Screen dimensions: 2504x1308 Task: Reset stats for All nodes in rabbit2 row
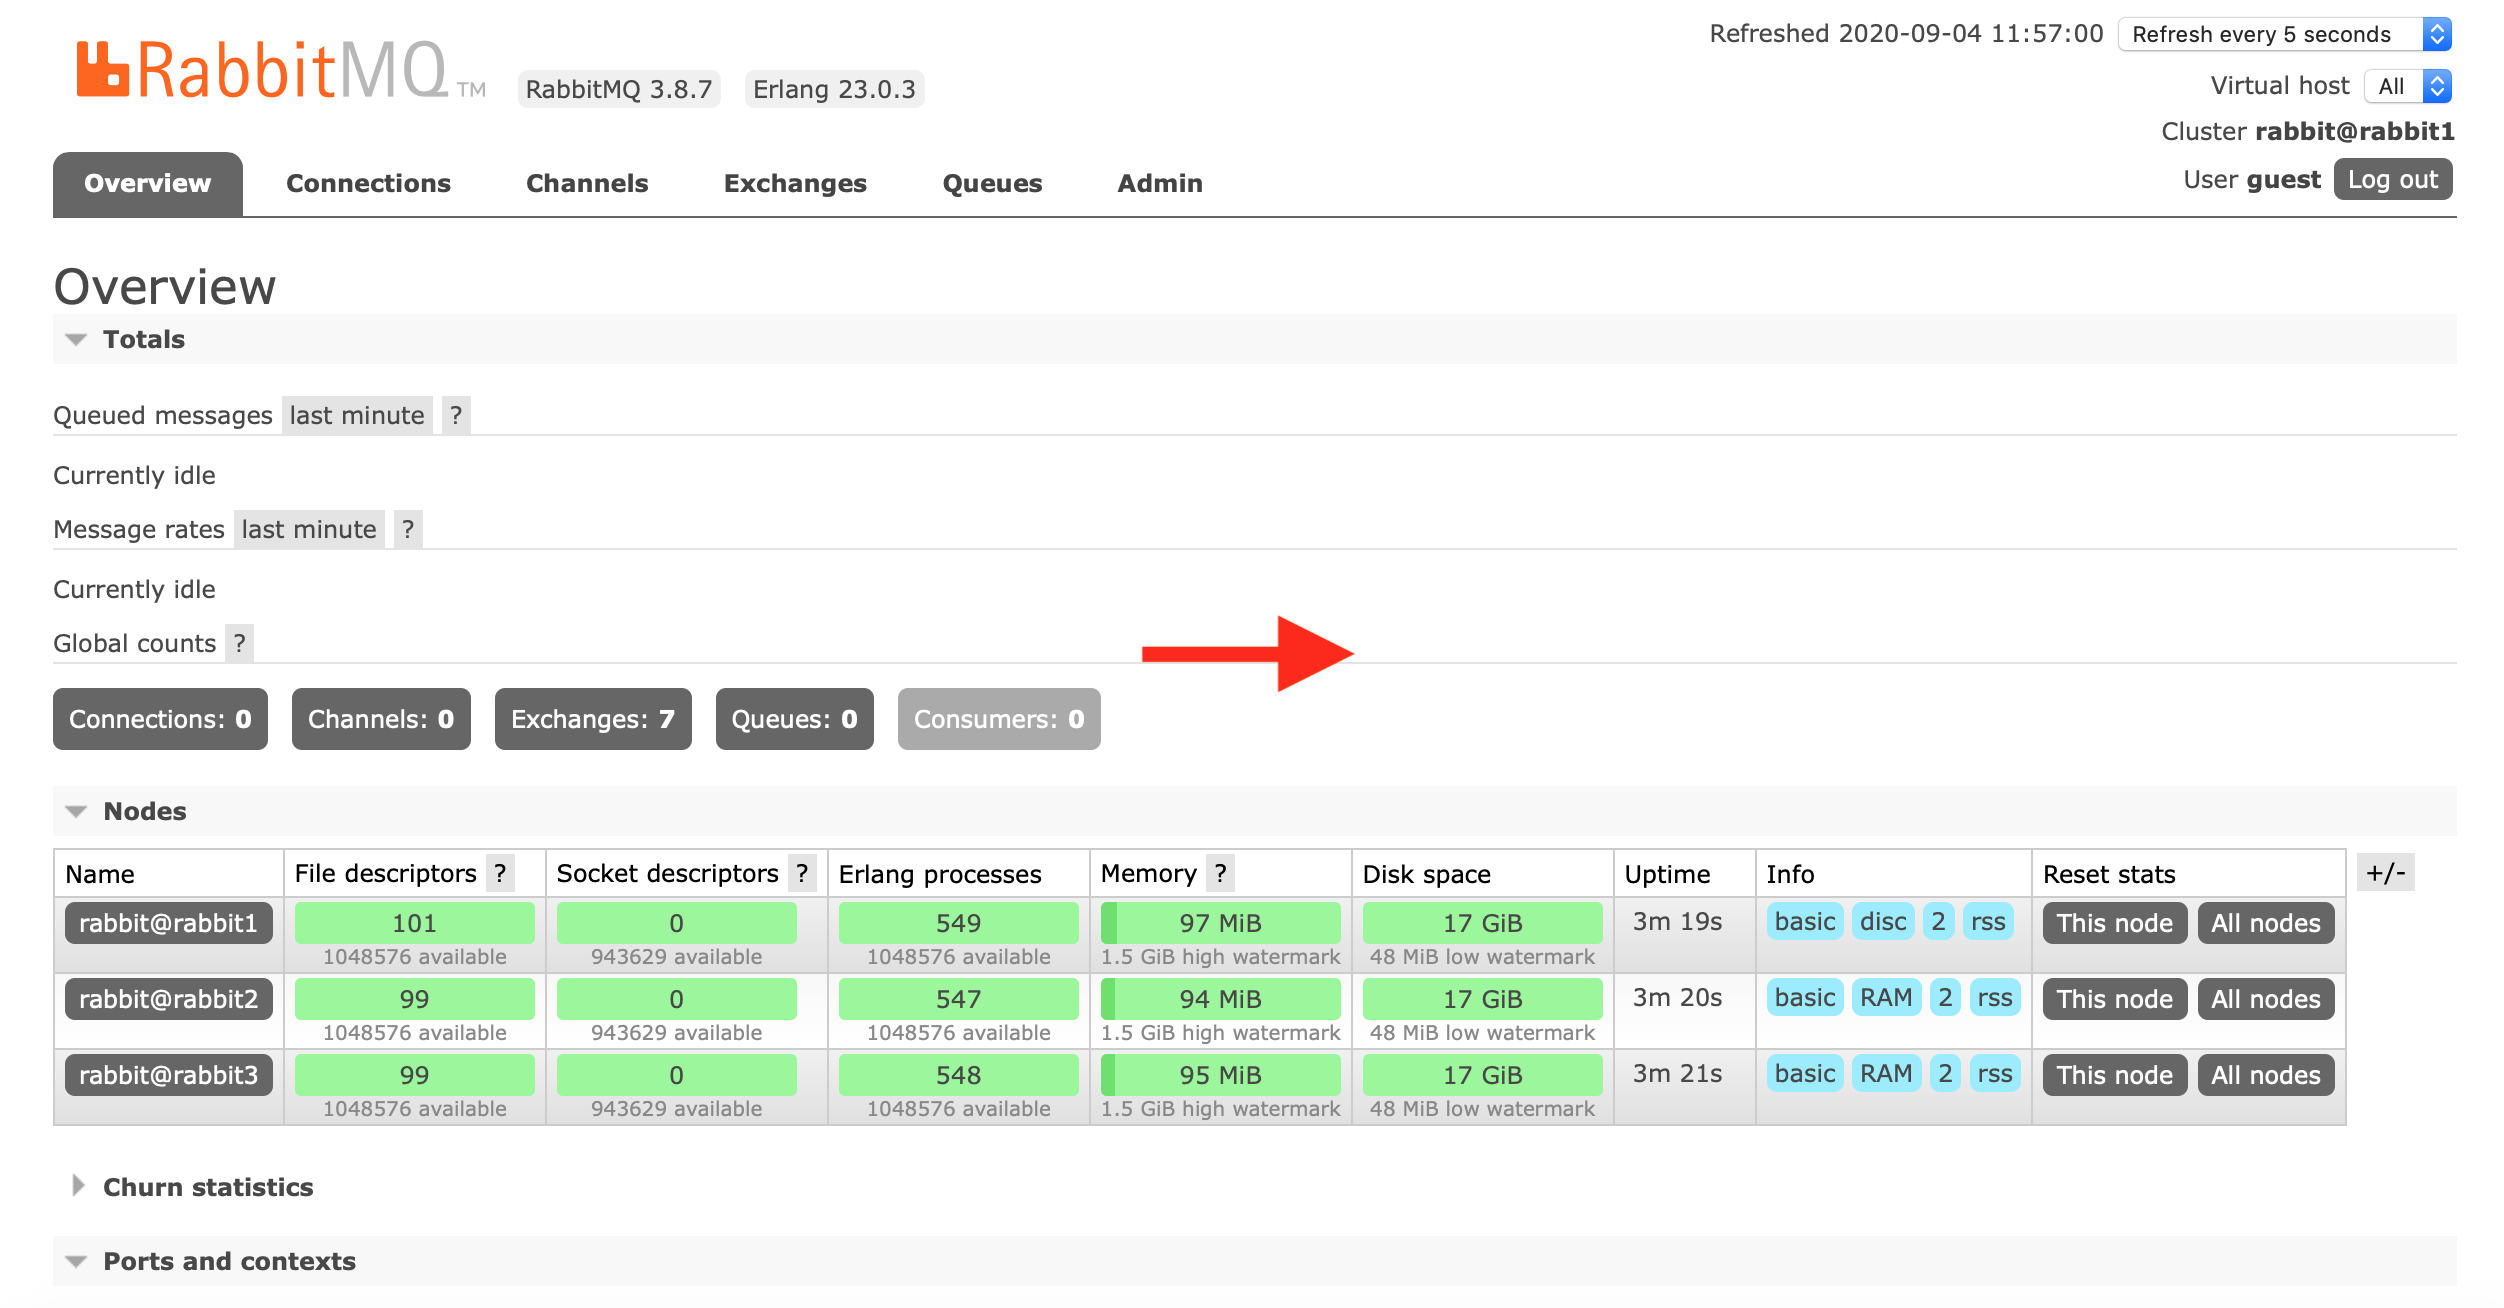(2266, 999)
